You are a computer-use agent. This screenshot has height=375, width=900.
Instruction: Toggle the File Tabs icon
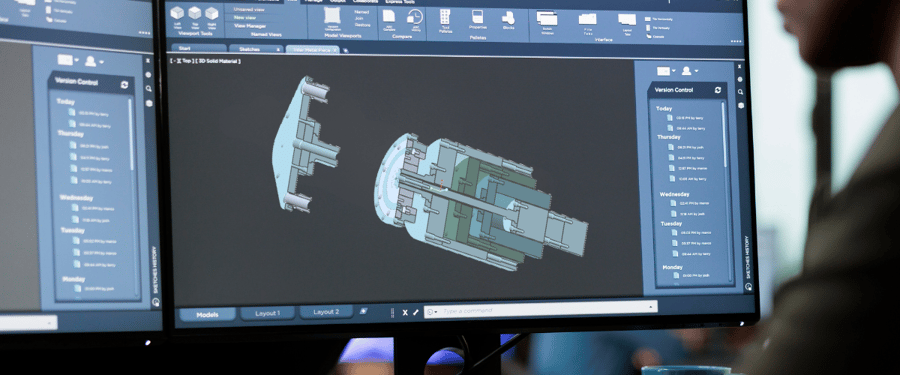point(587,19)
